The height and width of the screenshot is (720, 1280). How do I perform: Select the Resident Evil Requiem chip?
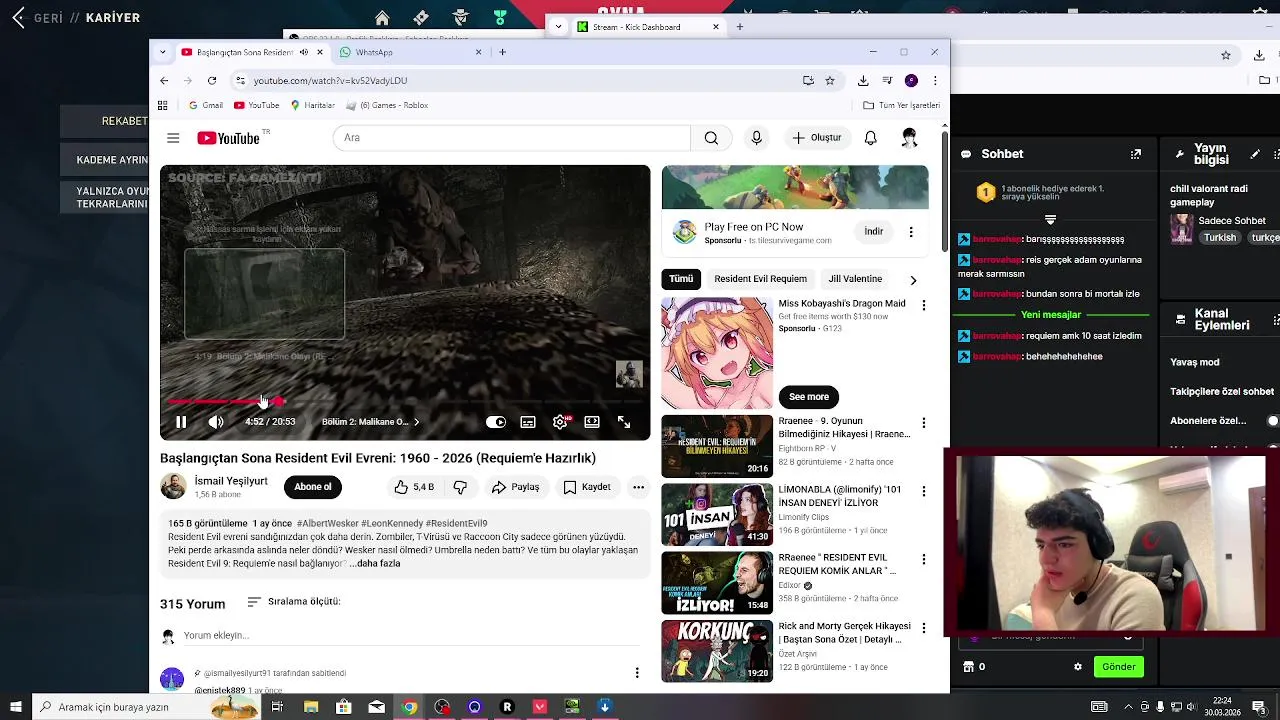point(760,279)
